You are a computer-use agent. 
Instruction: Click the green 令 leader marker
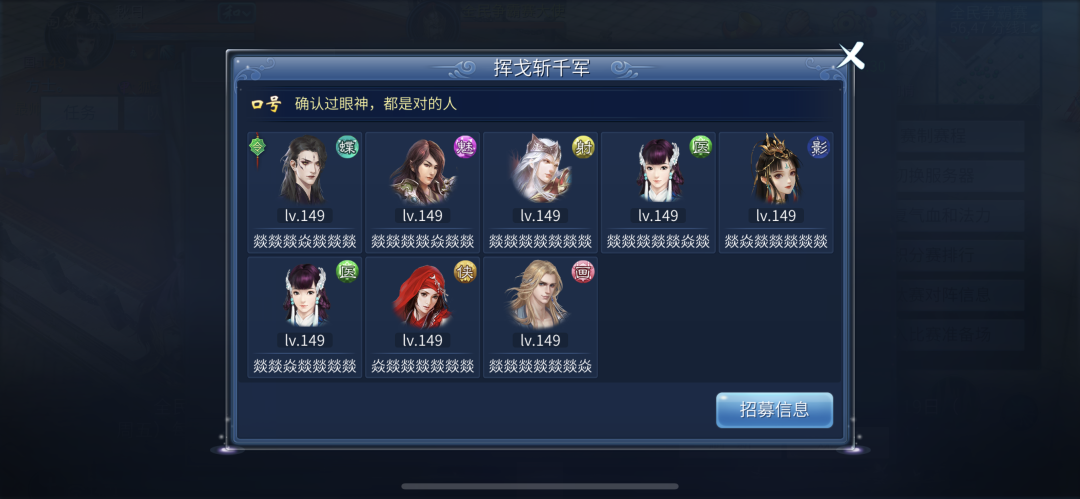click(257, 146)
